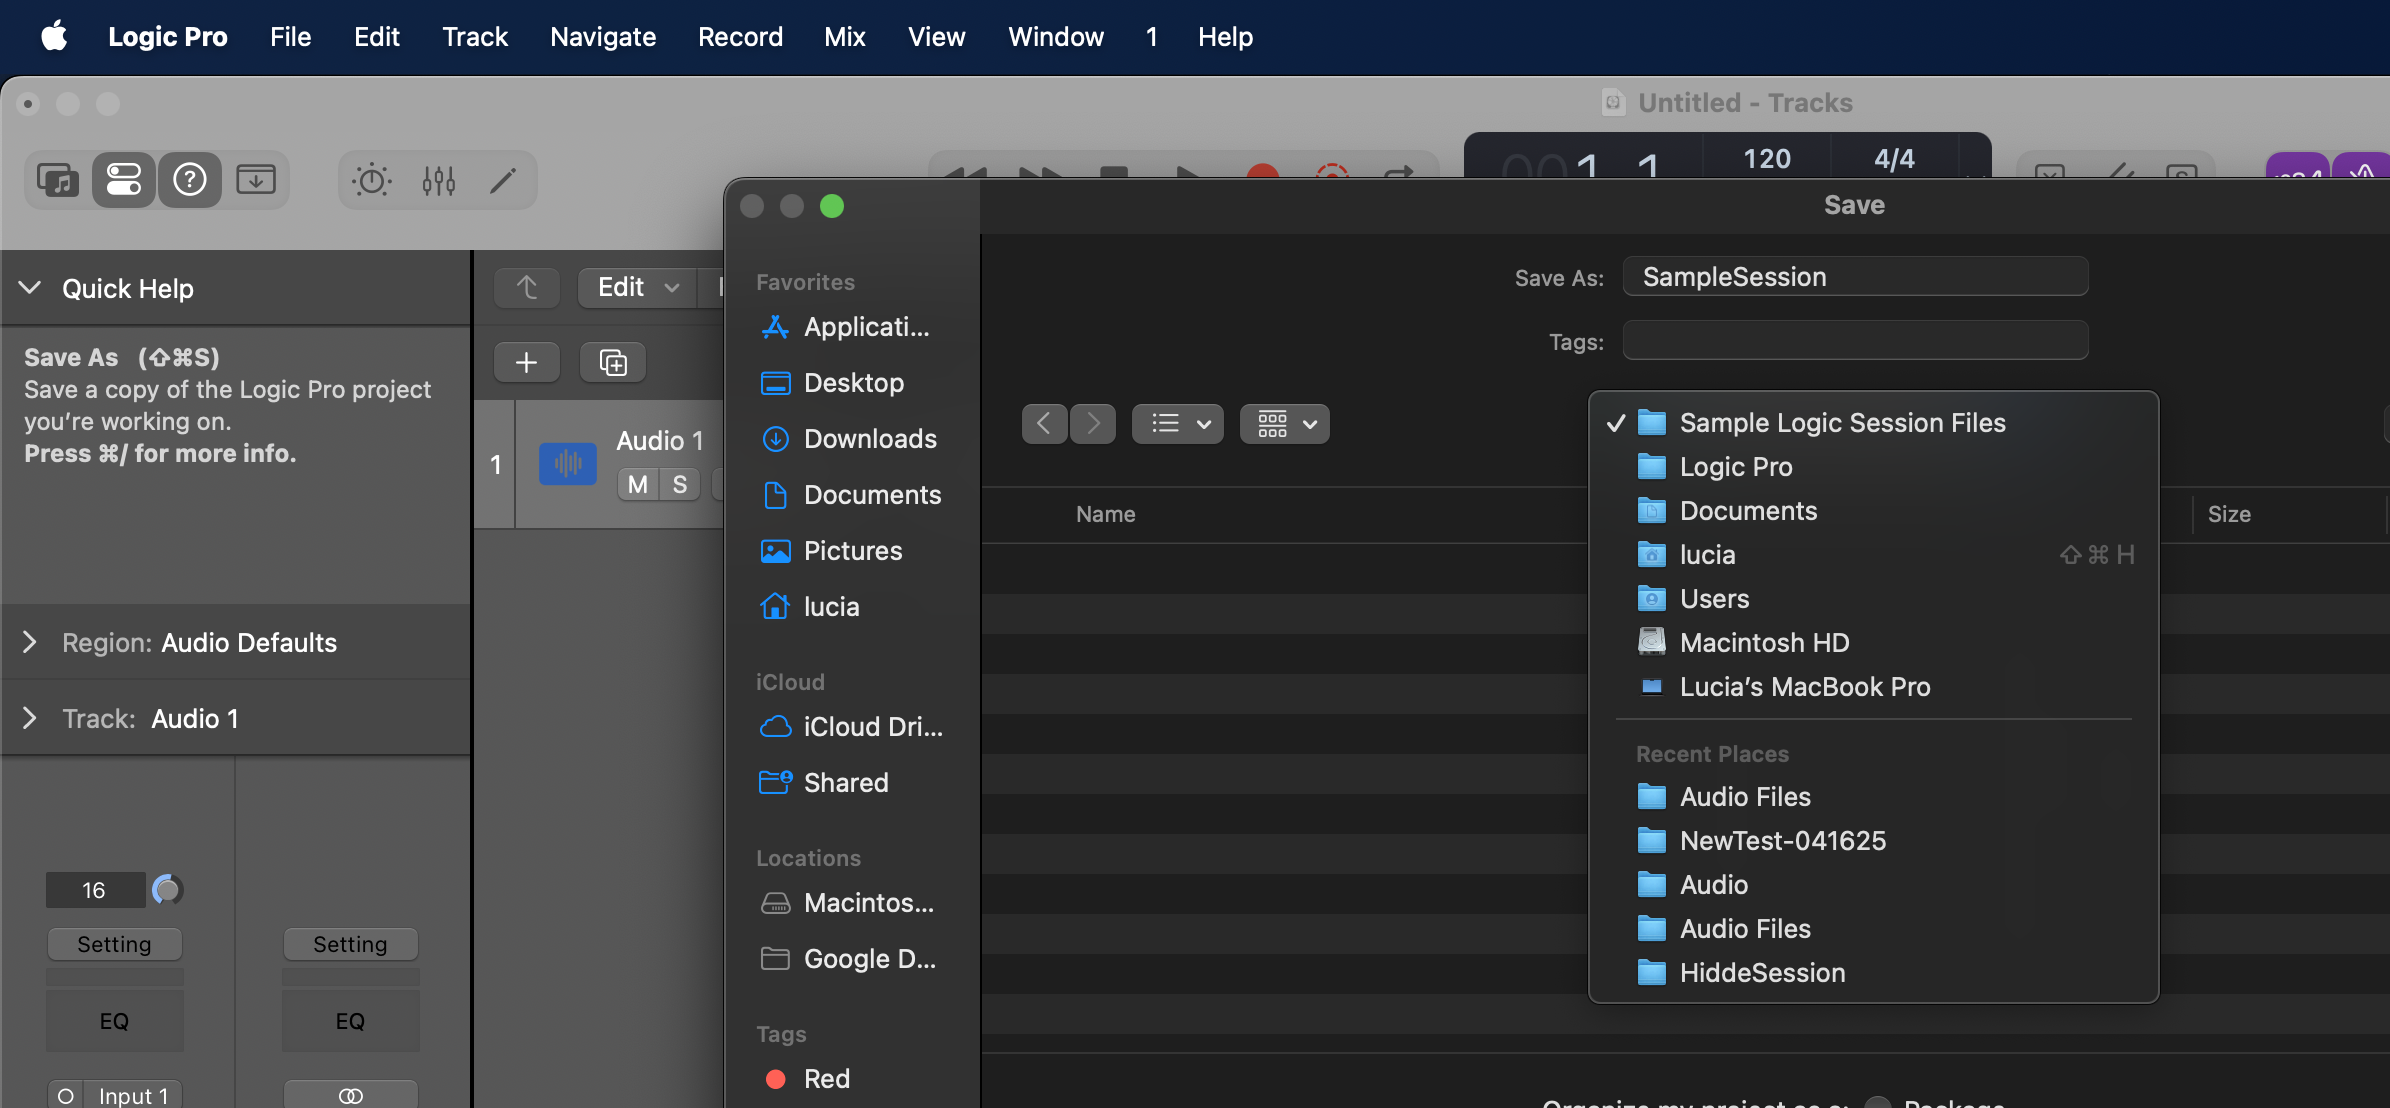2390x1108 pixels.
Task: Click the gain knob beside 16
Action: (167, 889)
